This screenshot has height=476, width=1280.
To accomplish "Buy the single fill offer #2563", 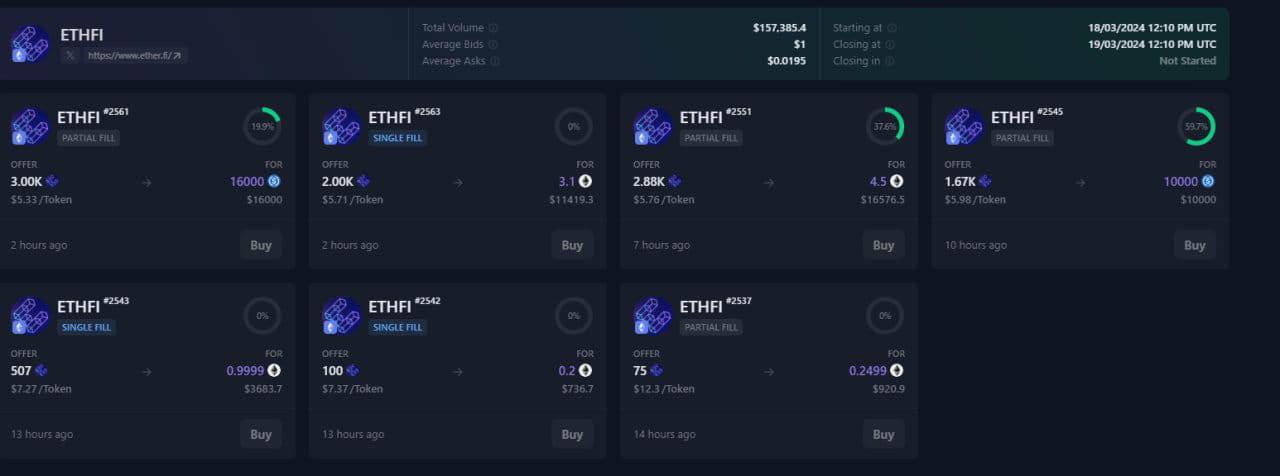I will tap(572, 245).
